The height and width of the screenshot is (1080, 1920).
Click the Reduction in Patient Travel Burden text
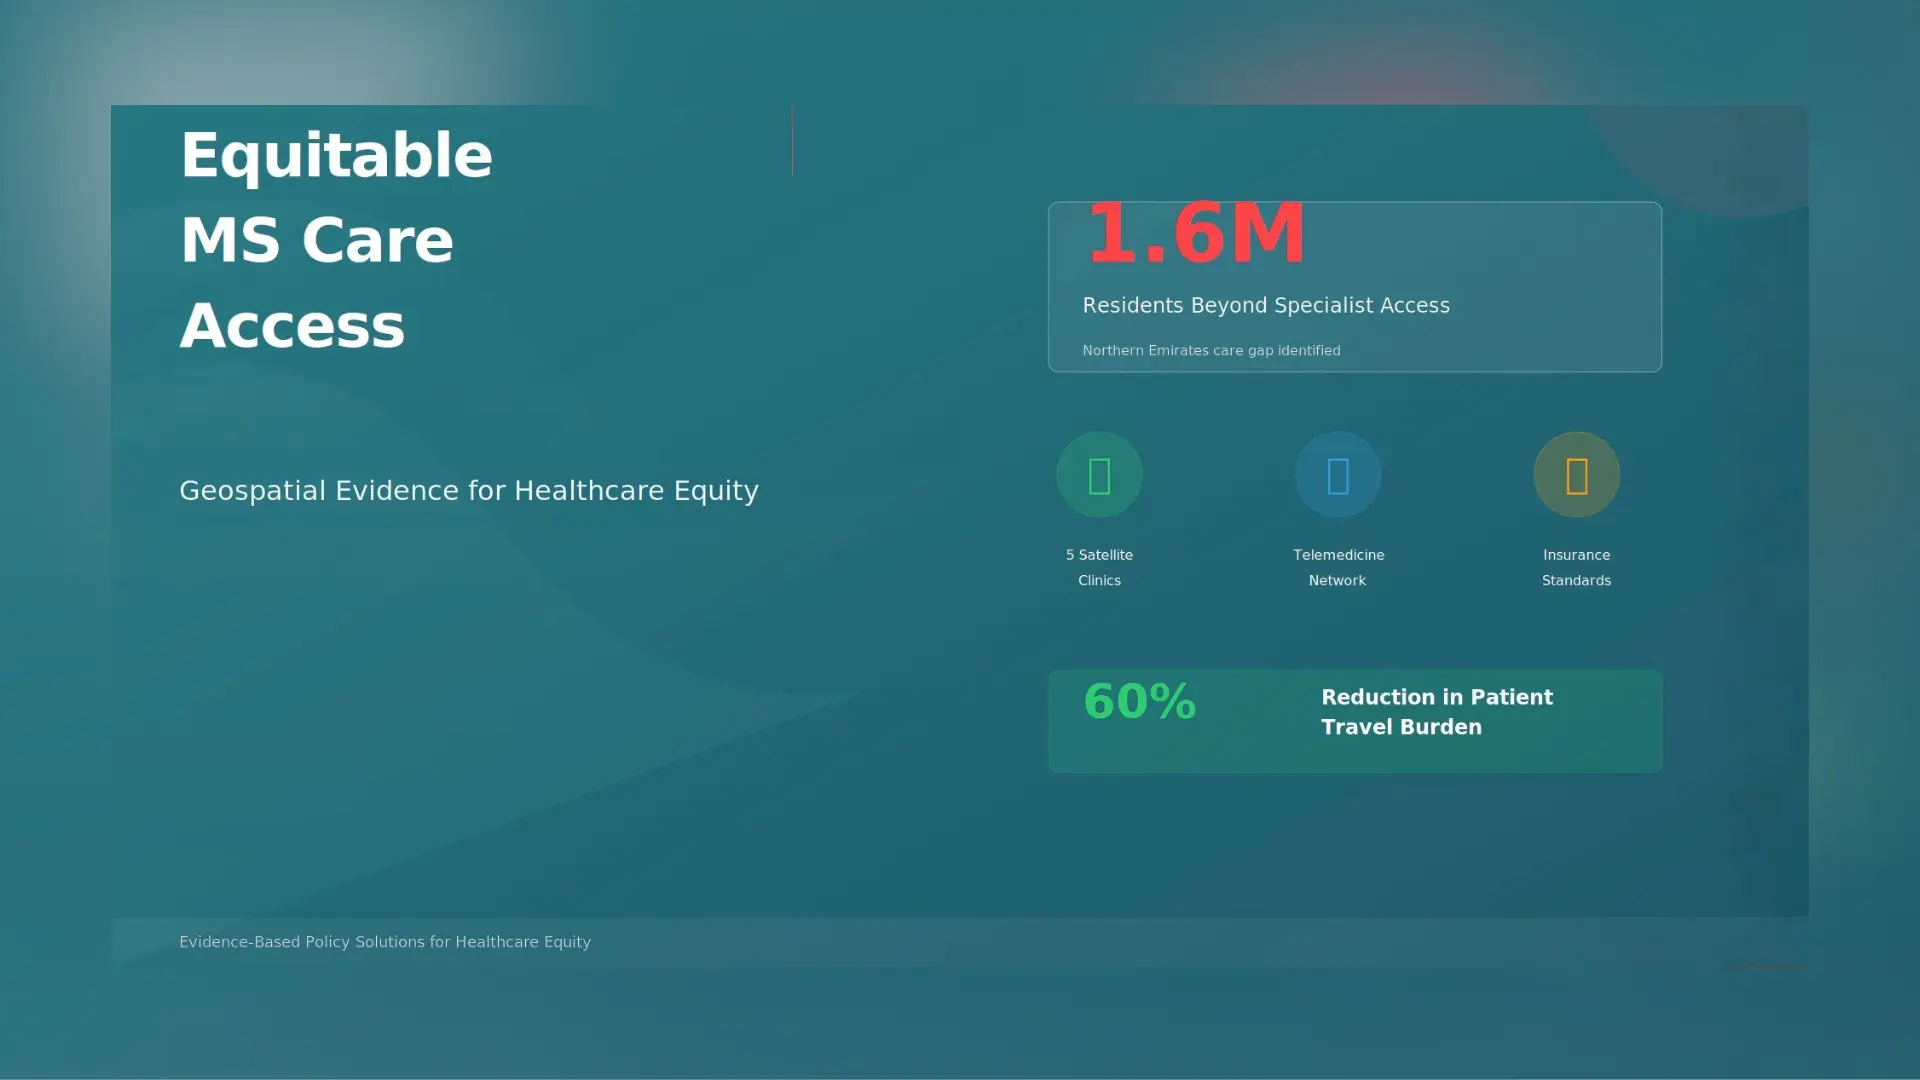click(x=1437, y=712)
